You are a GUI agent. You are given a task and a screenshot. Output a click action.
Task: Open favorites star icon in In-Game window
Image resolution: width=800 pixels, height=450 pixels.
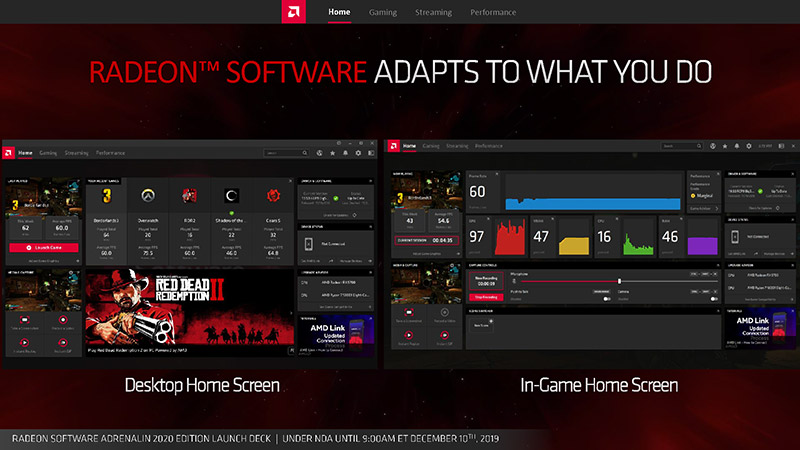[724, 146]
